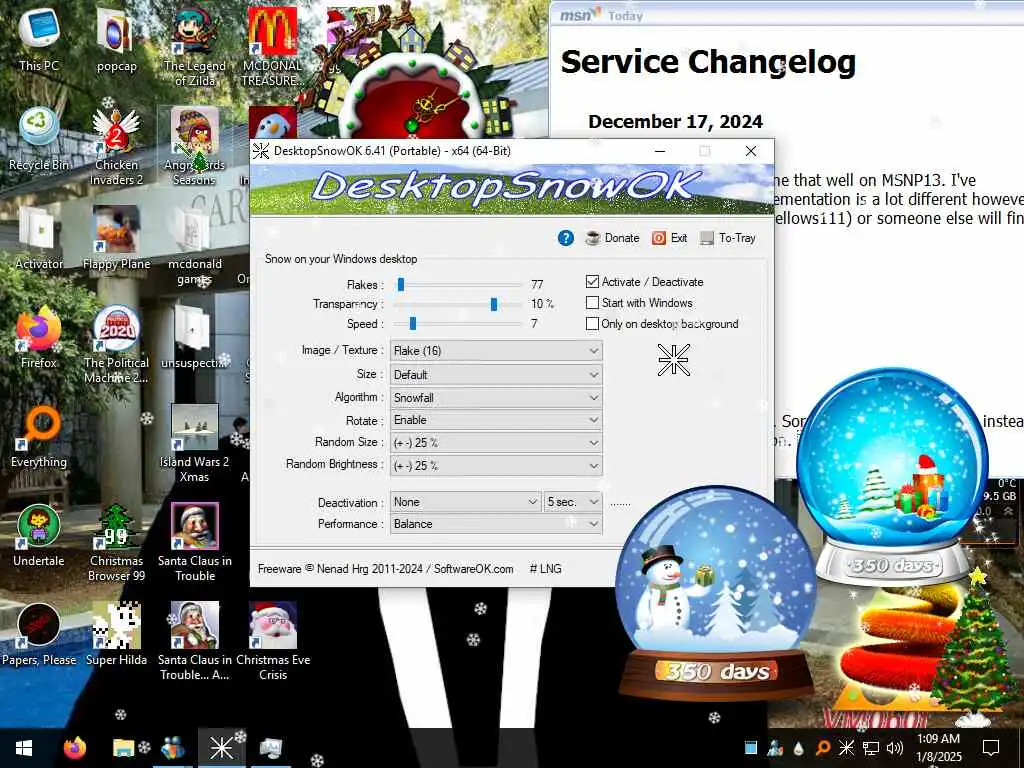Select the Chicken Invaders 2 icon
This screenshot has height=768, width=1024.
(x=116, y=146)
